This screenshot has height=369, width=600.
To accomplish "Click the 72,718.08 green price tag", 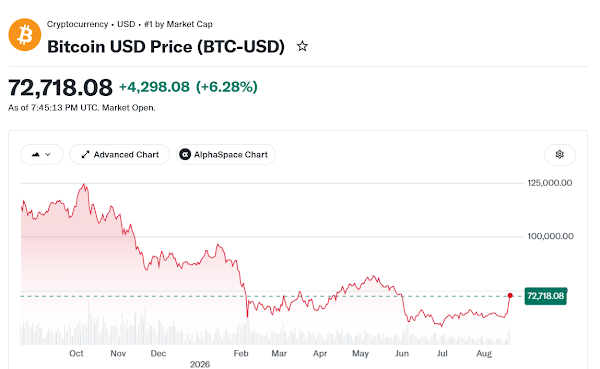I will 546,296.
